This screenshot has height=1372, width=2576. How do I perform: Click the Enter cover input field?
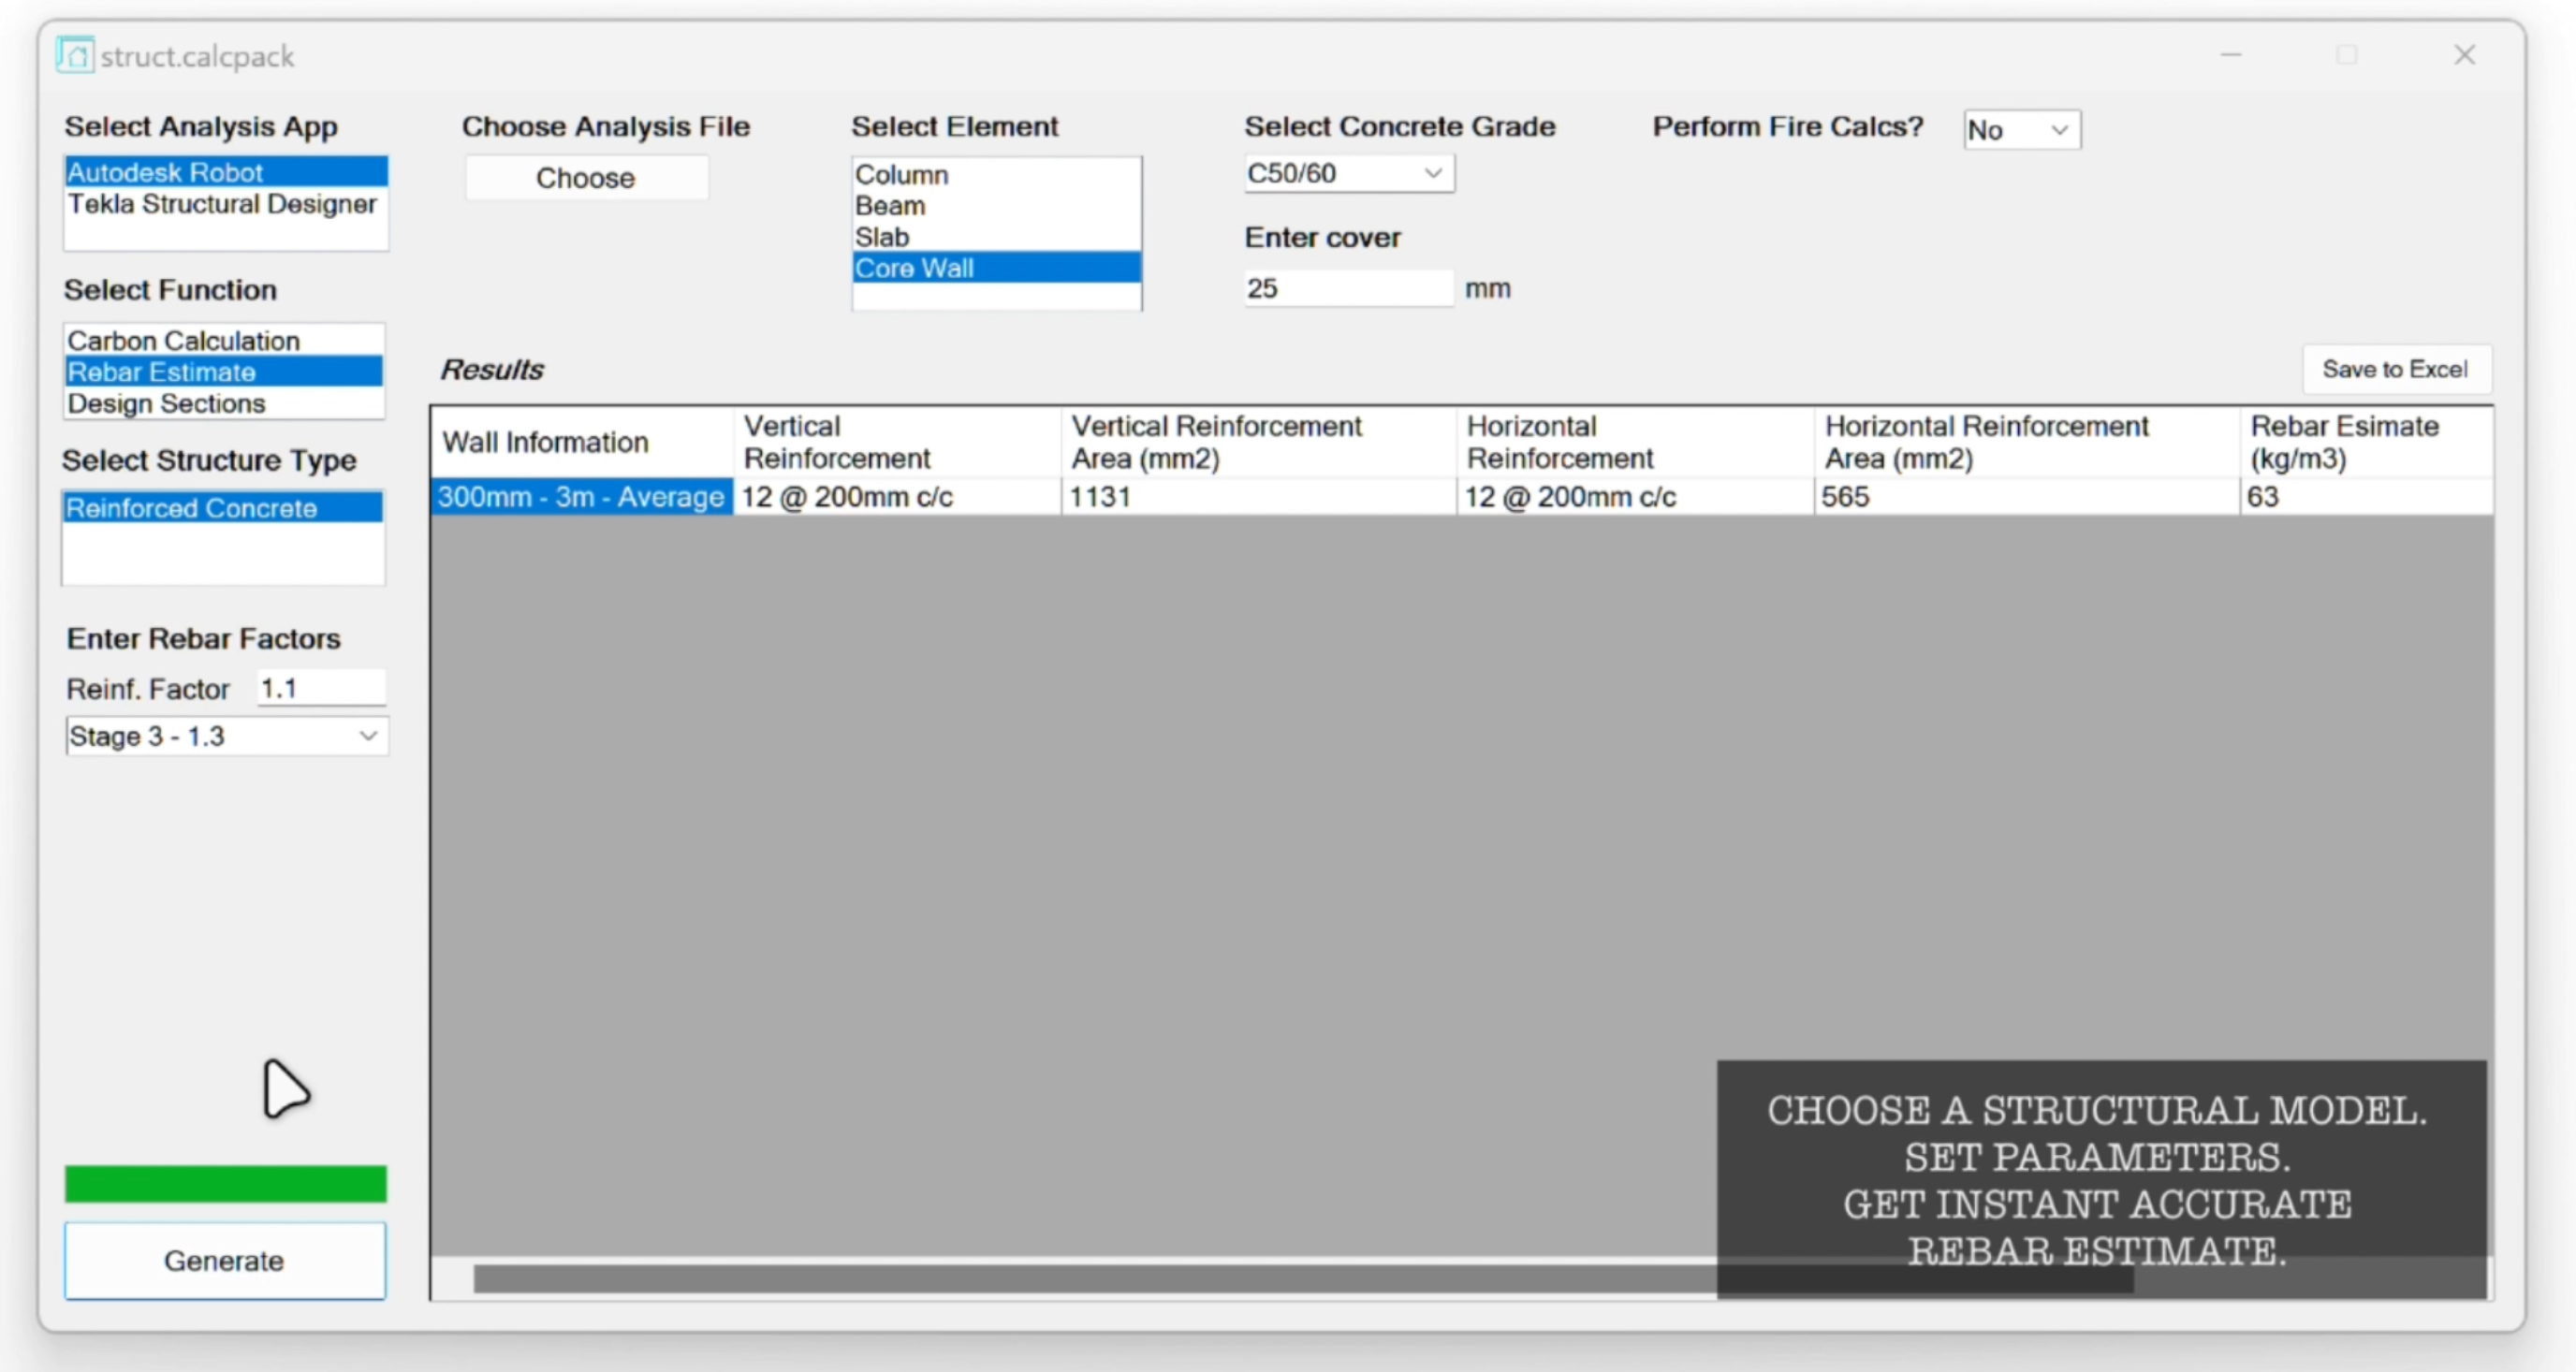pyautogui.click(x=1346, y=288)
